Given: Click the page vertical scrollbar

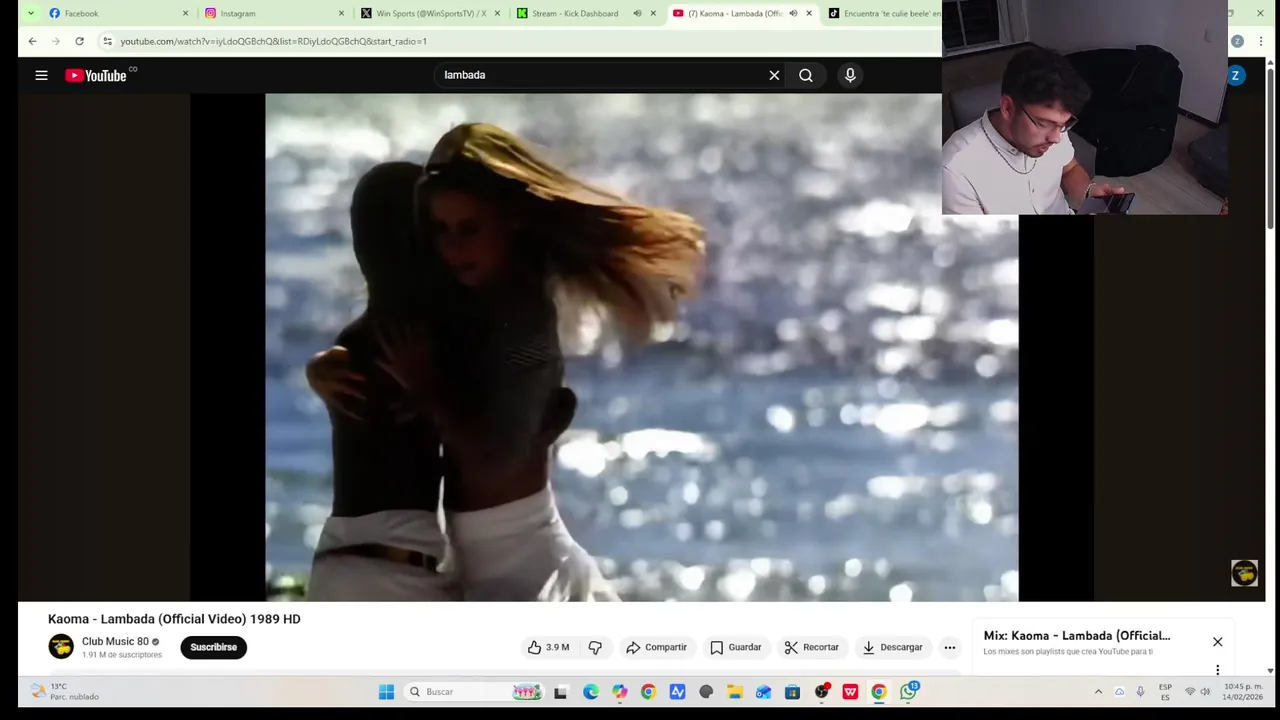Looking at the screenshot, I should tap(1270, 150).
